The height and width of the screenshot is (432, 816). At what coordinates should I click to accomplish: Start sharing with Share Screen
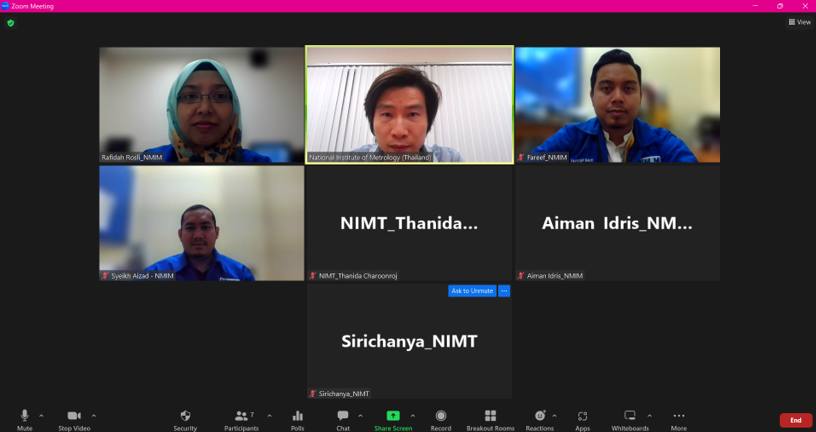point(393,416)
